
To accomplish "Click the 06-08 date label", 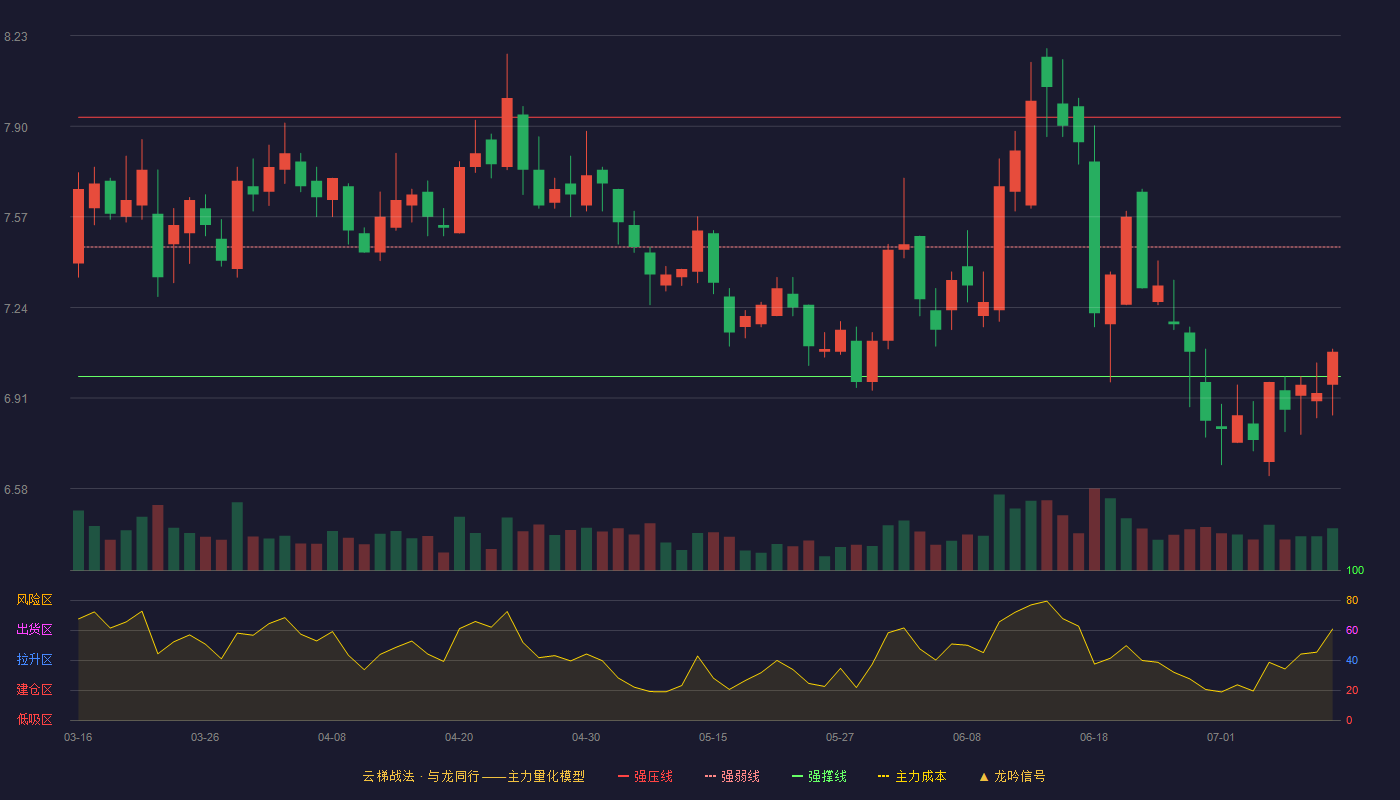I will coord(967,737).
